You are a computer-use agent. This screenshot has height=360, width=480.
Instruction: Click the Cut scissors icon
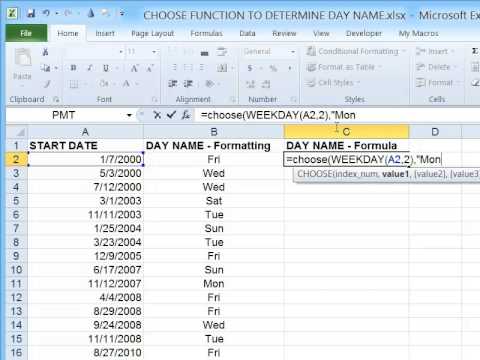click(x=45, y=52)
